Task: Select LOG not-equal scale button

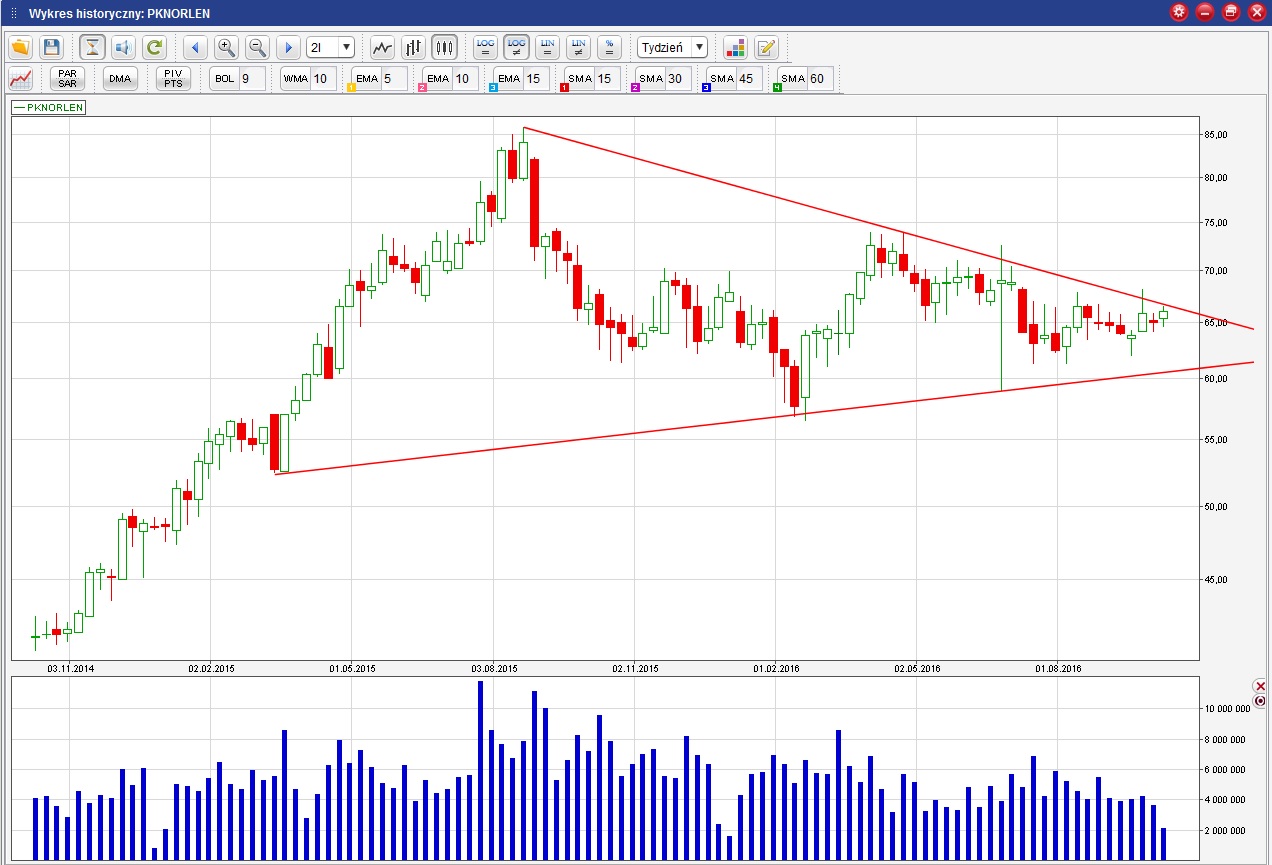Action: 517,47
